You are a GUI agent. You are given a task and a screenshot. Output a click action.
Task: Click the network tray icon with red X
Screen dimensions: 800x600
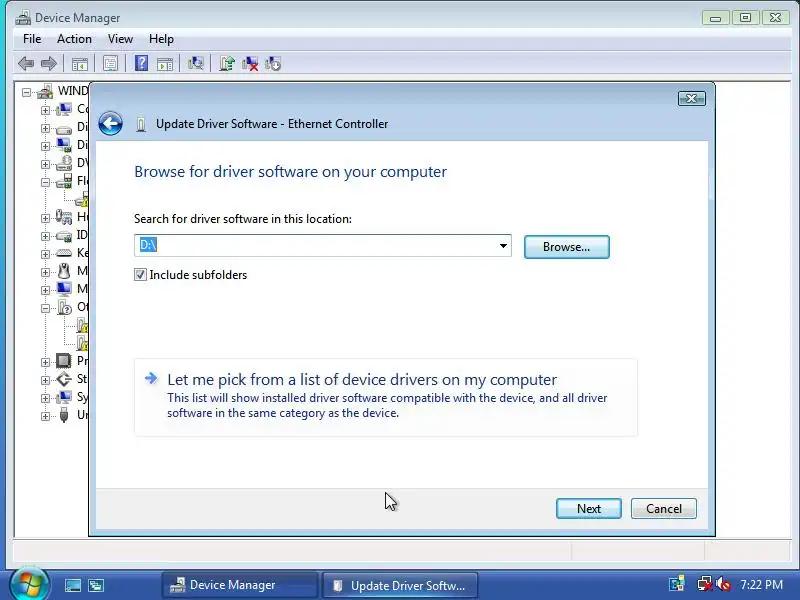point(705,584)
